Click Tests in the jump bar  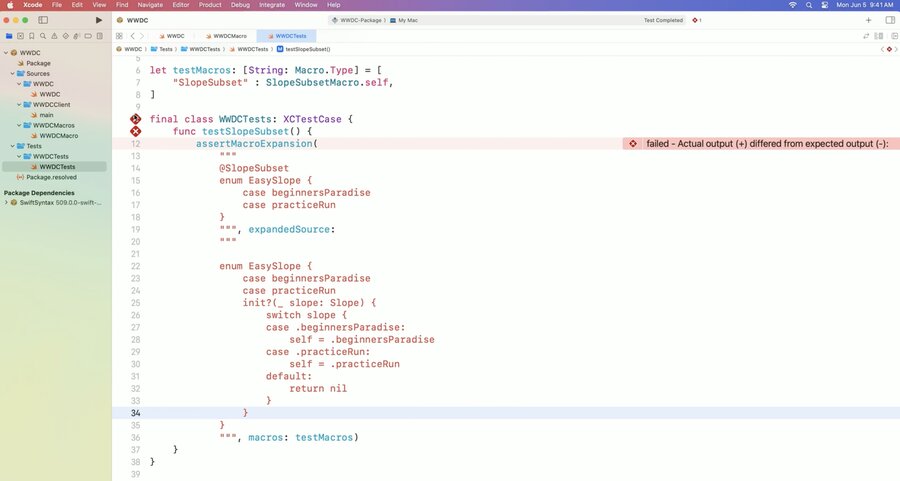[x=162, y=49]
